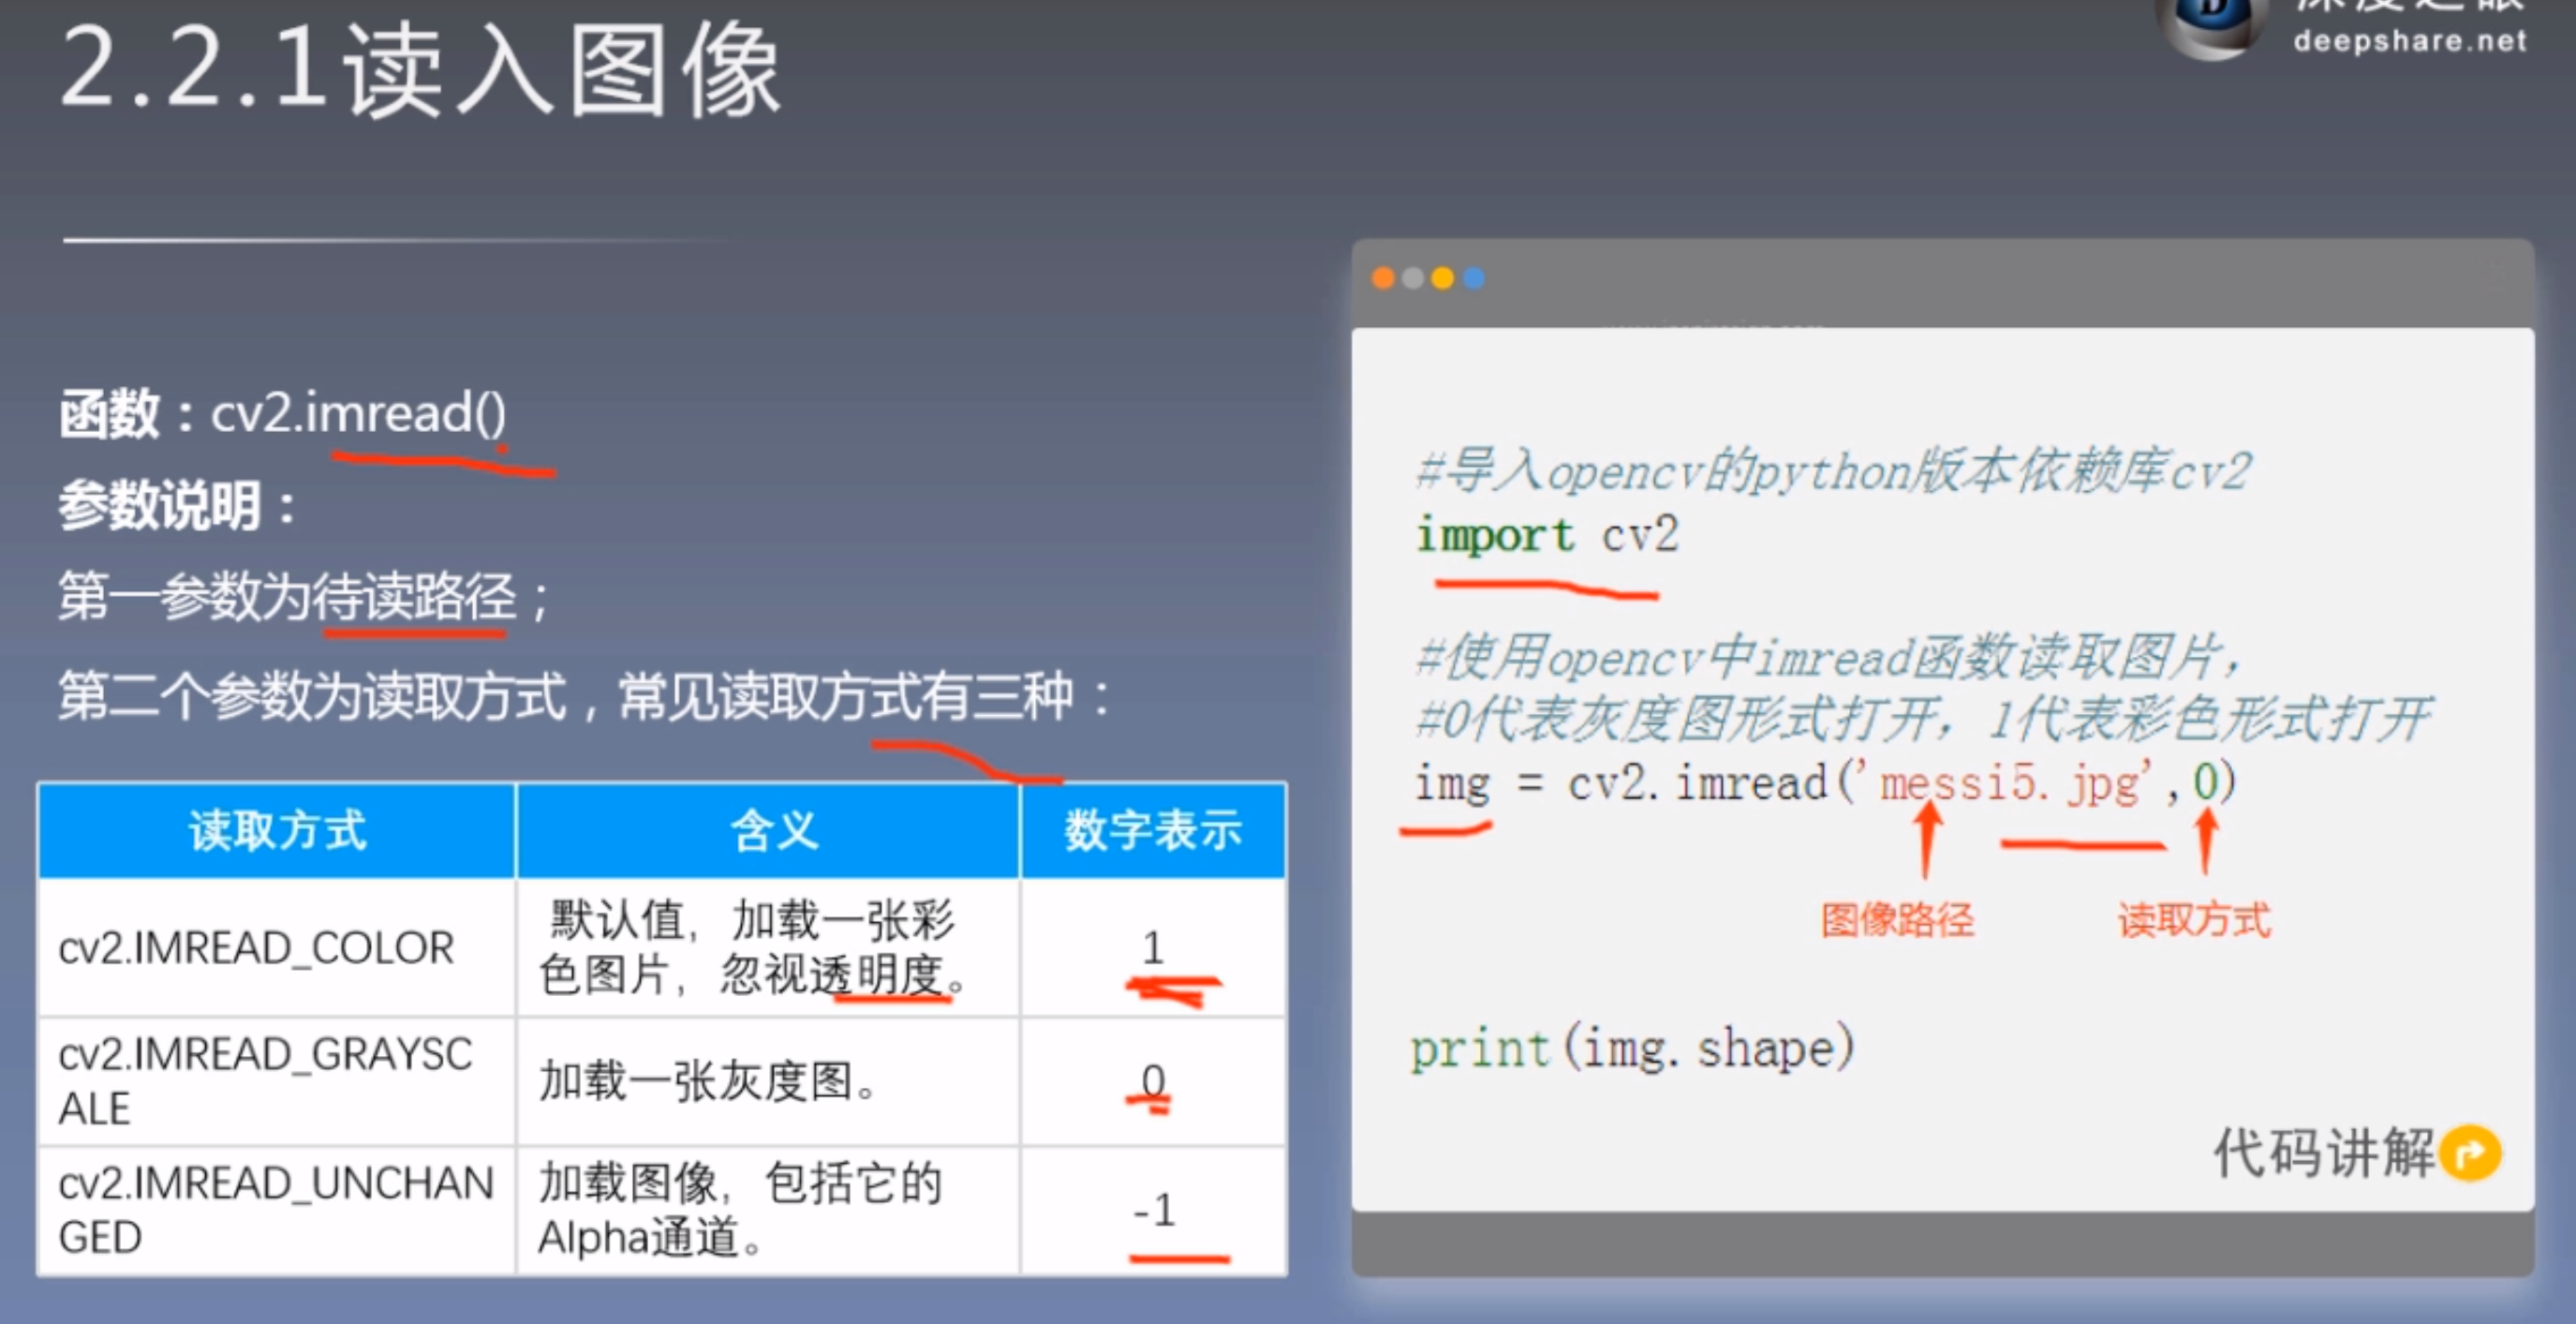The width and height of the screenshot is (2576, 1324).
Task: Click the blue dot in code window
Action: tap(1473, 278)
